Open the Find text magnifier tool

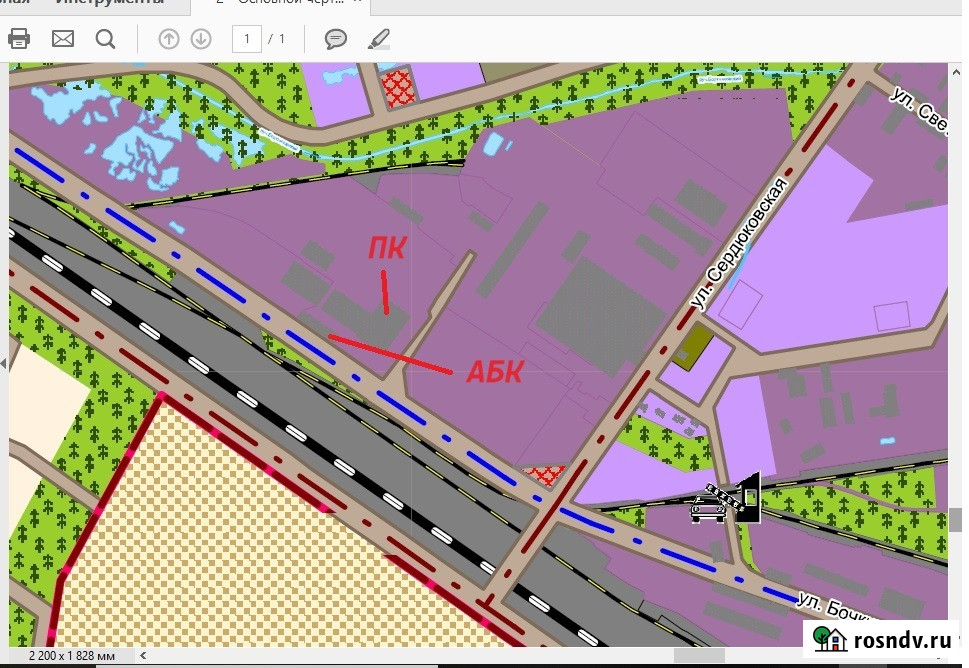(106, 40)
